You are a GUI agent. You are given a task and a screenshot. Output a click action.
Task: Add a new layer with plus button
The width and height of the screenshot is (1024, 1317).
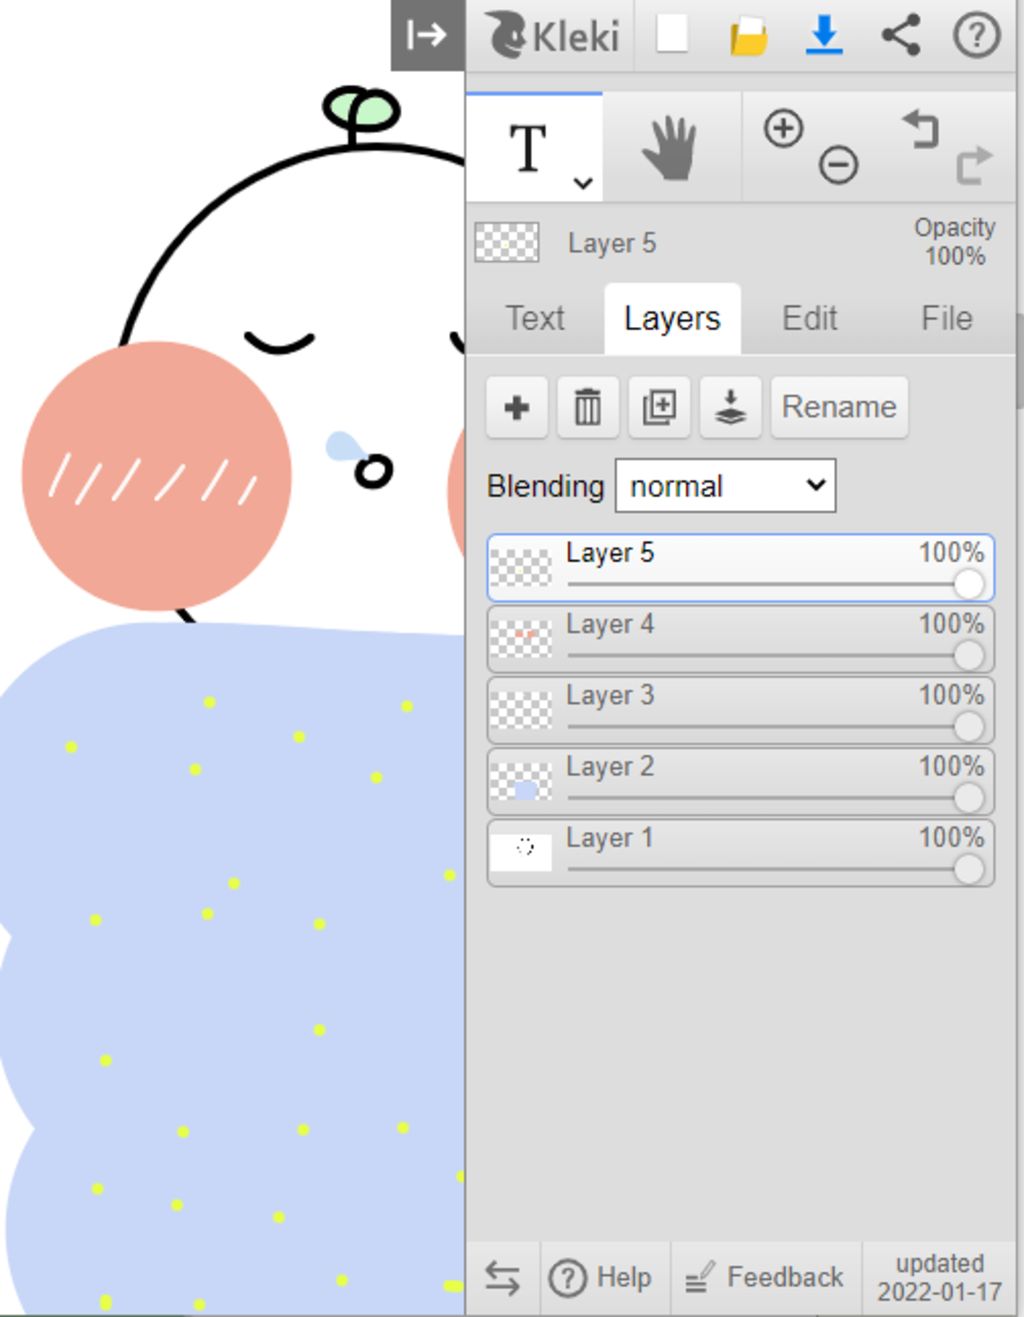517,407
